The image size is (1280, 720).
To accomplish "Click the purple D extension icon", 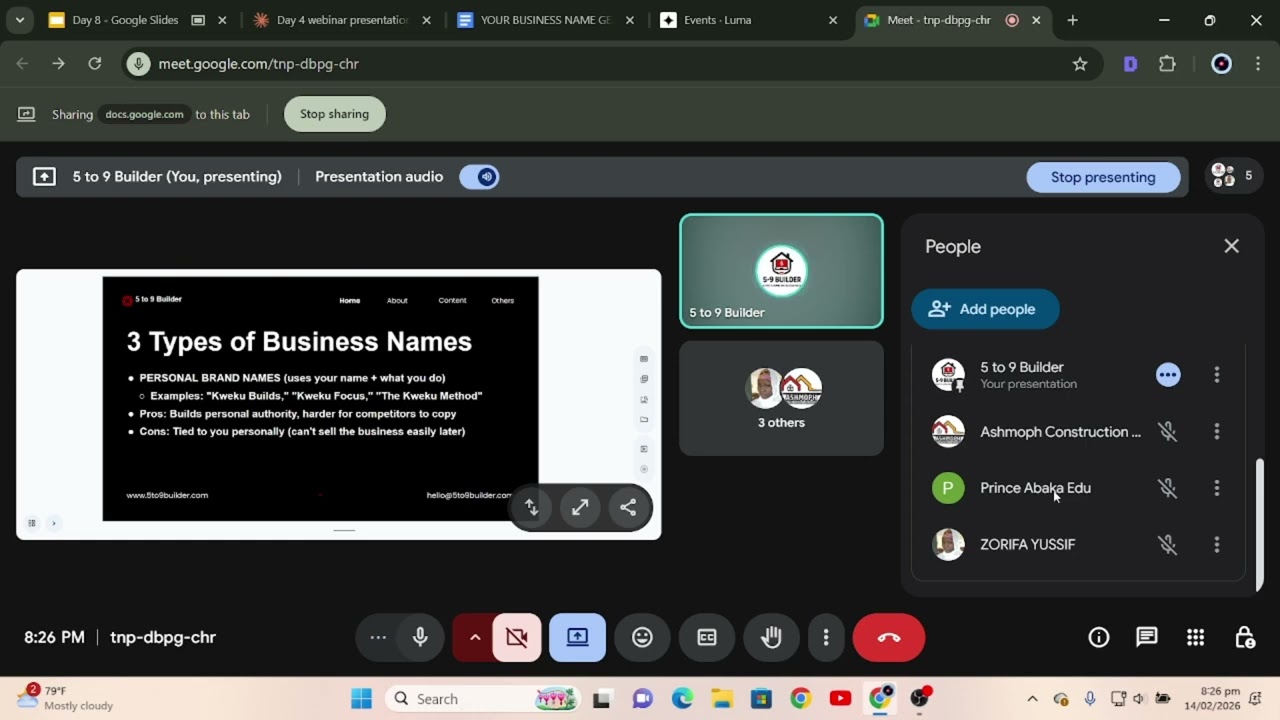I will 1130,64.
